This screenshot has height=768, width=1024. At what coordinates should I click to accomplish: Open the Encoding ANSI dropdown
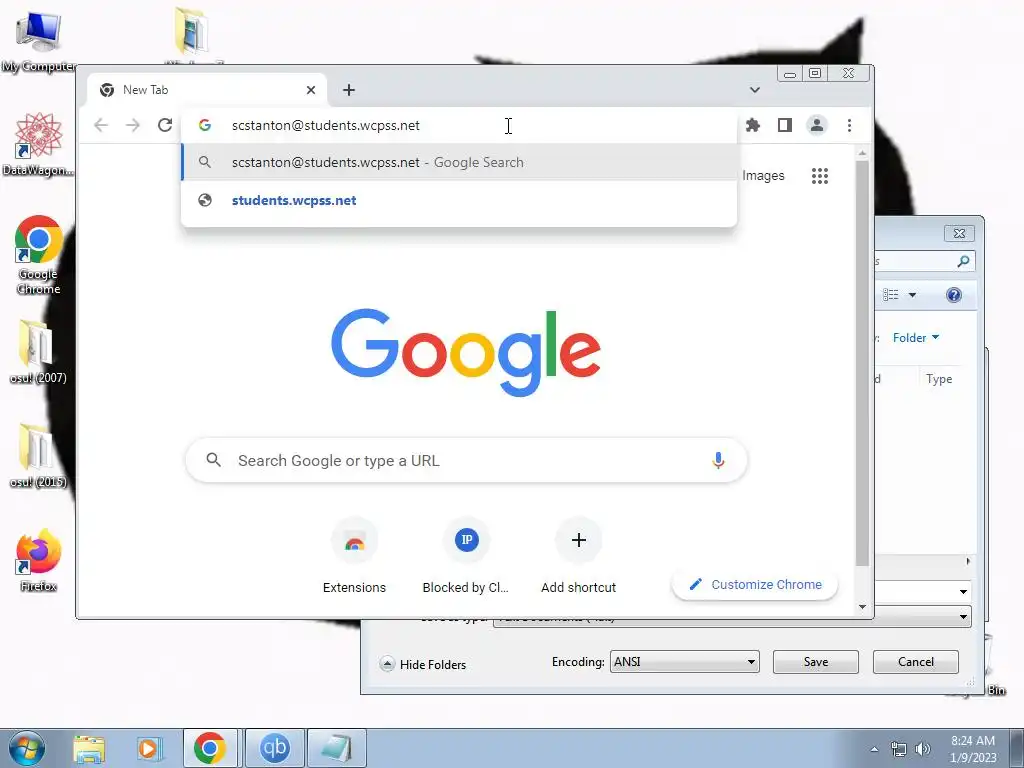(x=684, y=662)
